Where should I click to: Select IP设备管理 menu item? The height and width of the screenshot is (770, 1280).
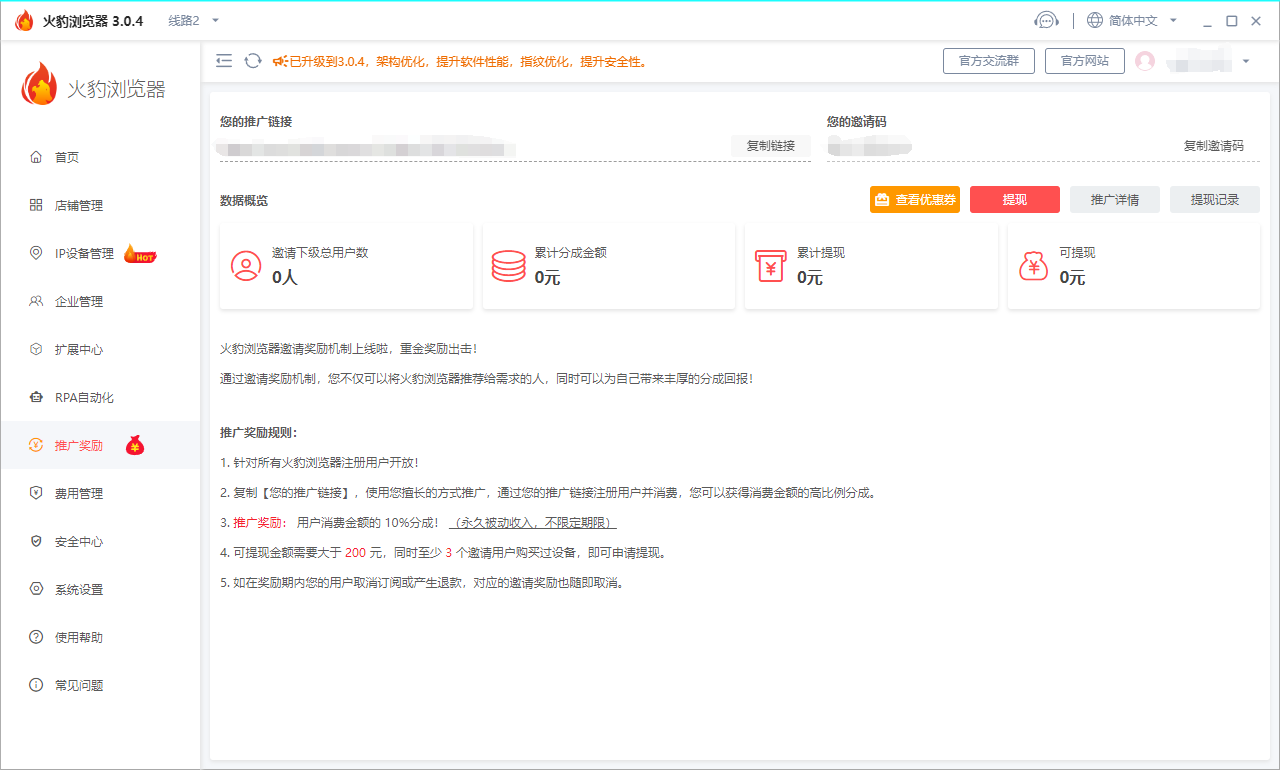(100, 253)
